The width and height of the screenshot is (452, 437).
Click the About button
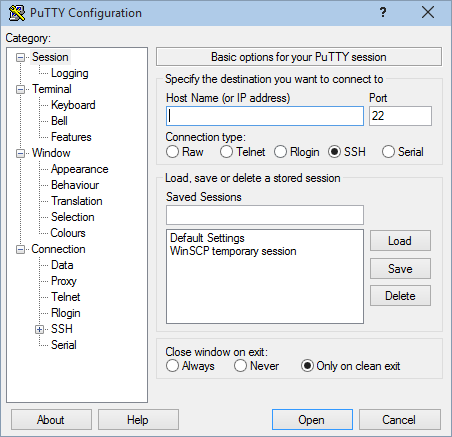pyautogui.click(x=51, y=420)
